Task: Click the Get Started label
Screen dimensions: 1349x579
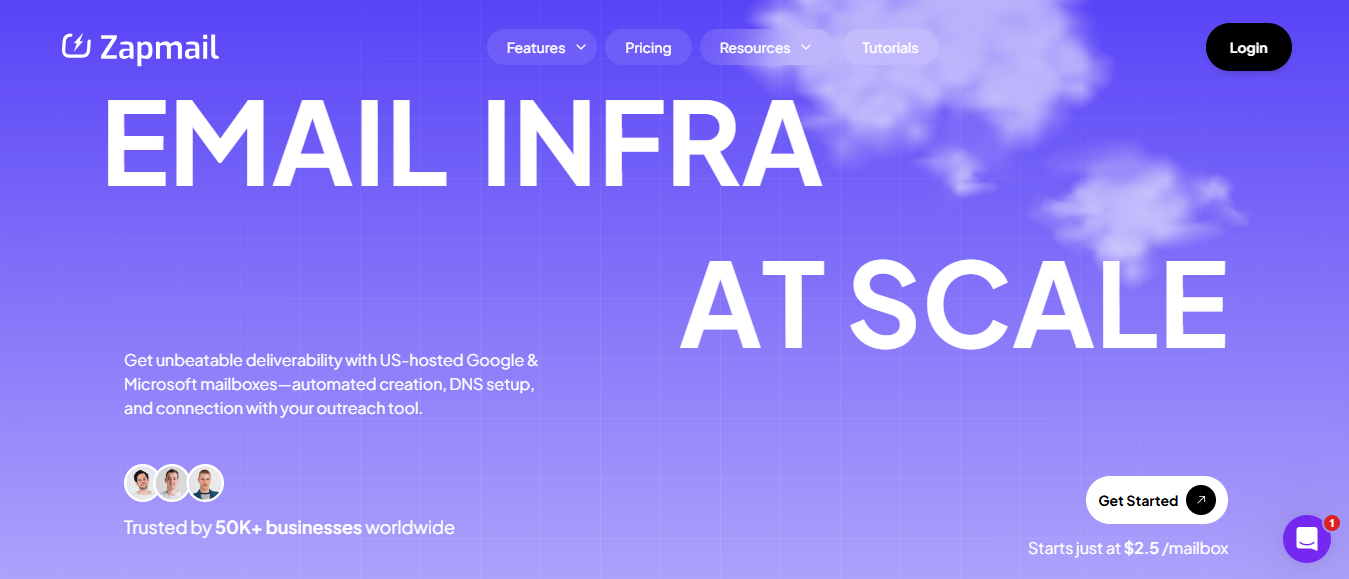Action: tap(1138, 500)
